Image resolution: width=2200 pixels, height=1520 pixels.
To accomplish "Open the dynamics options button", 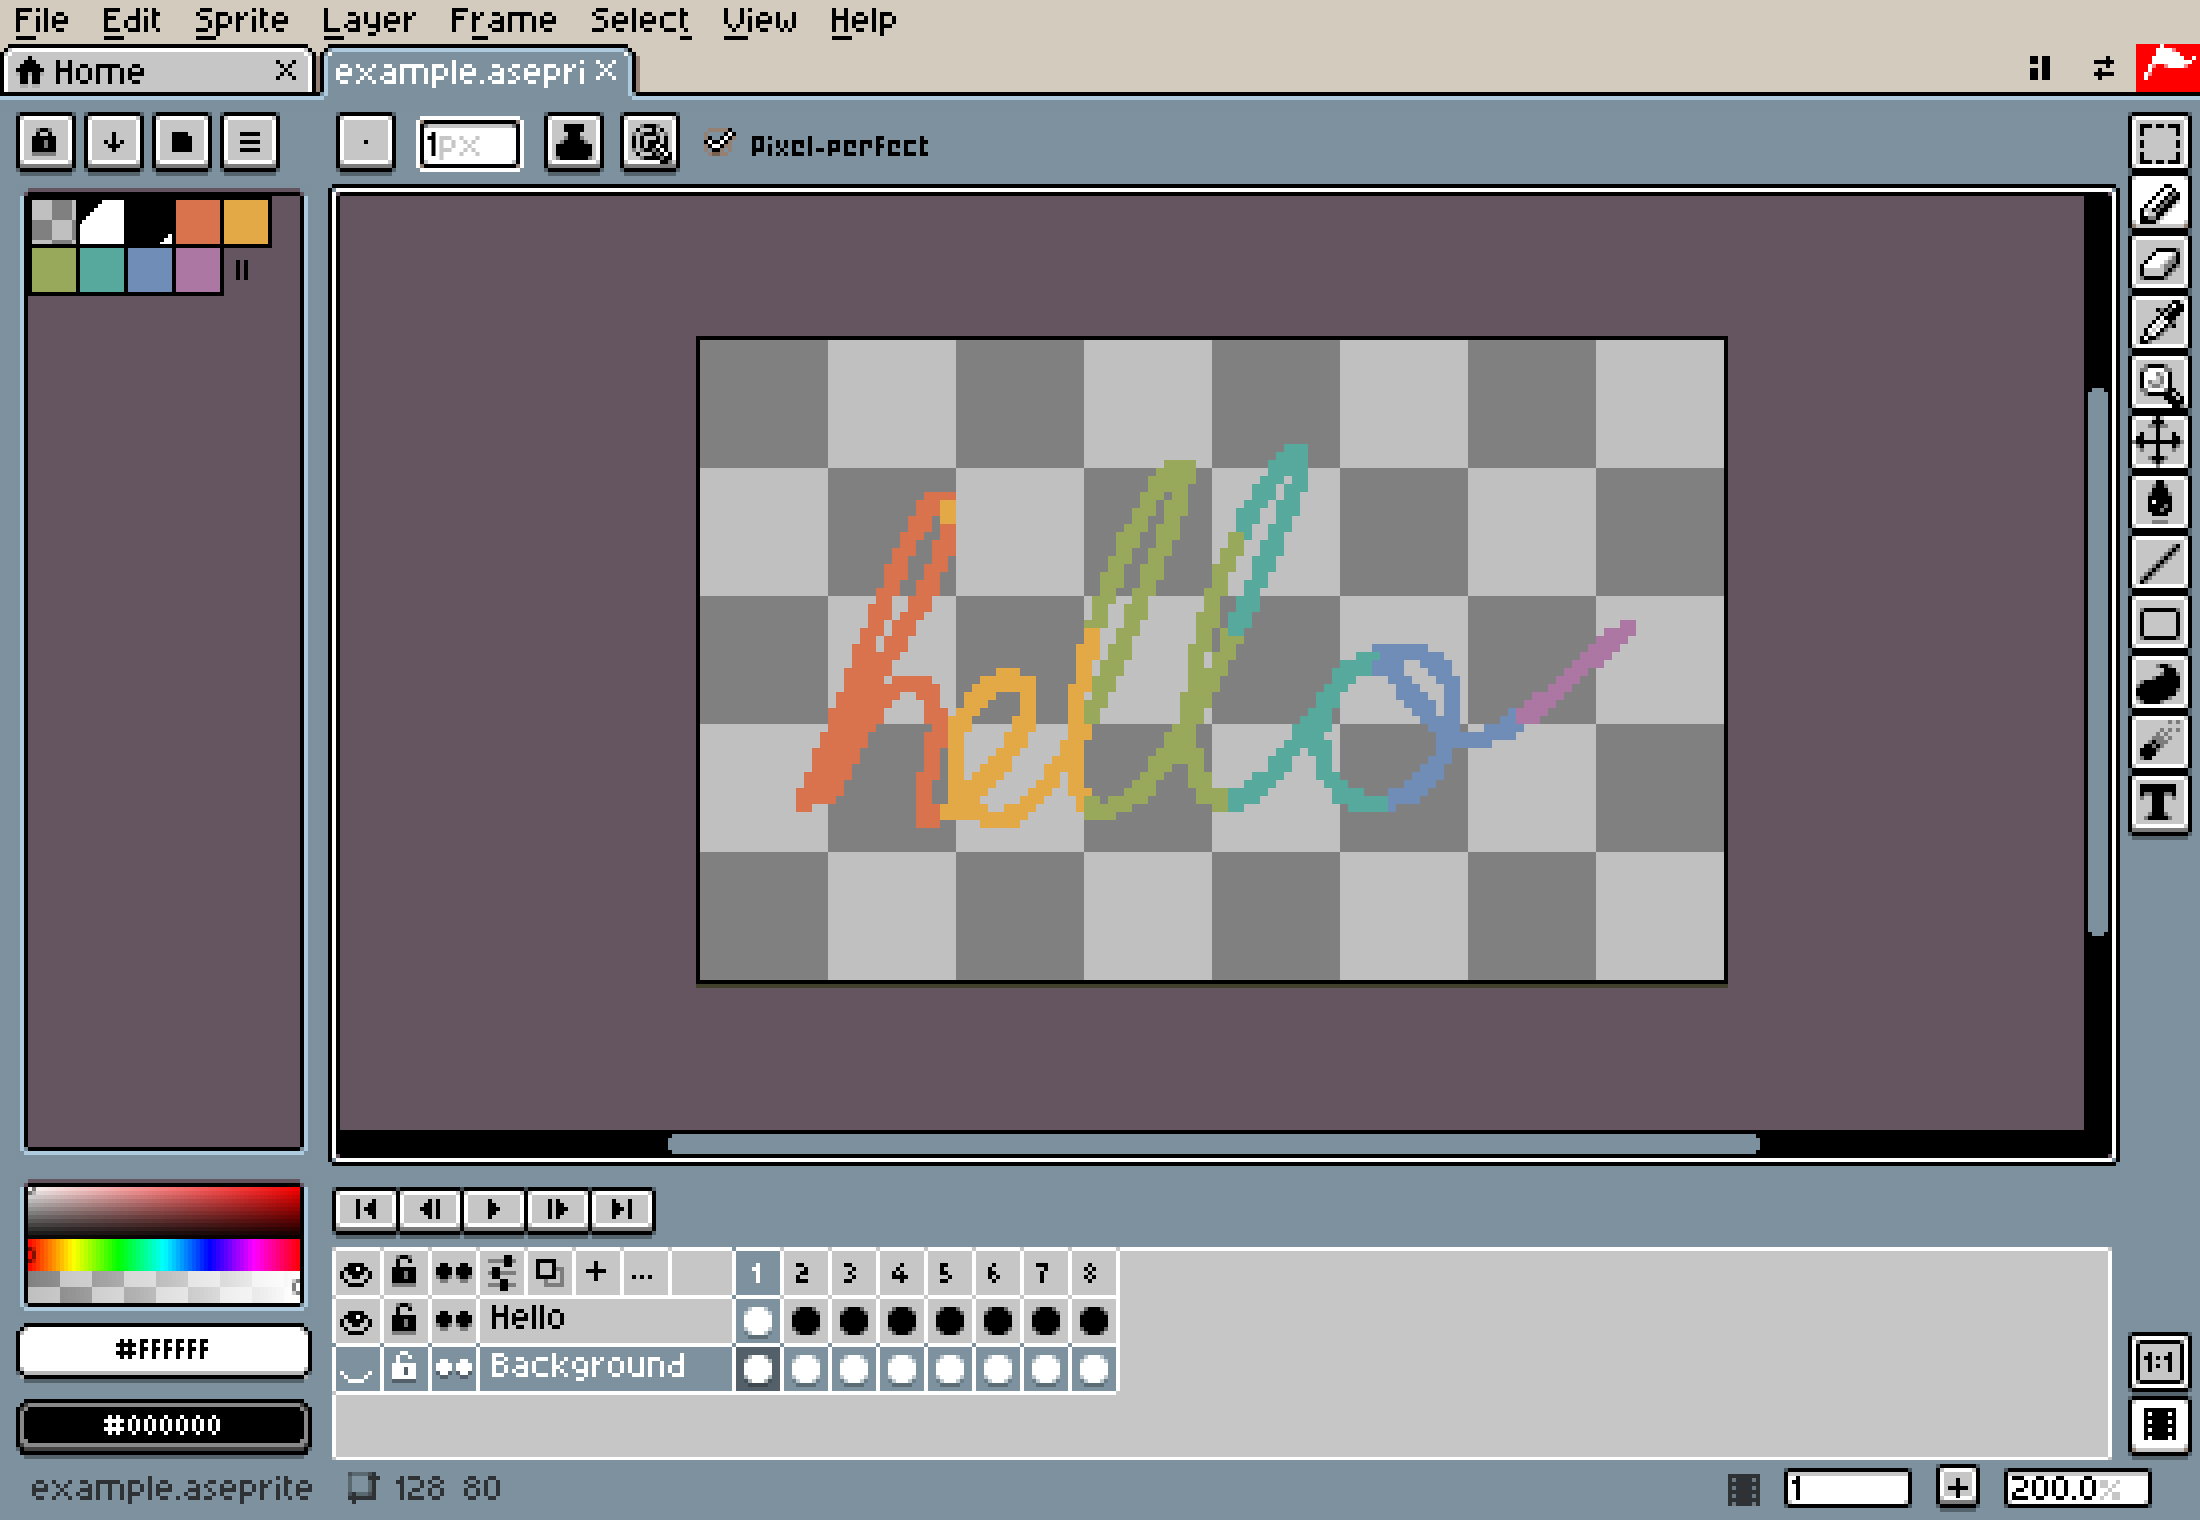I will [650, 143].
